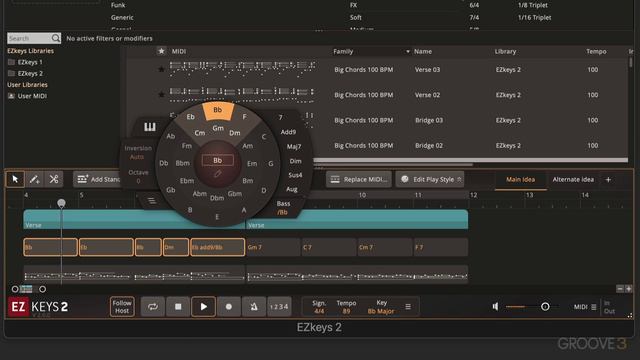640x360 pixels.
Task: Toggle loop playback button
Action: [153, 307]
